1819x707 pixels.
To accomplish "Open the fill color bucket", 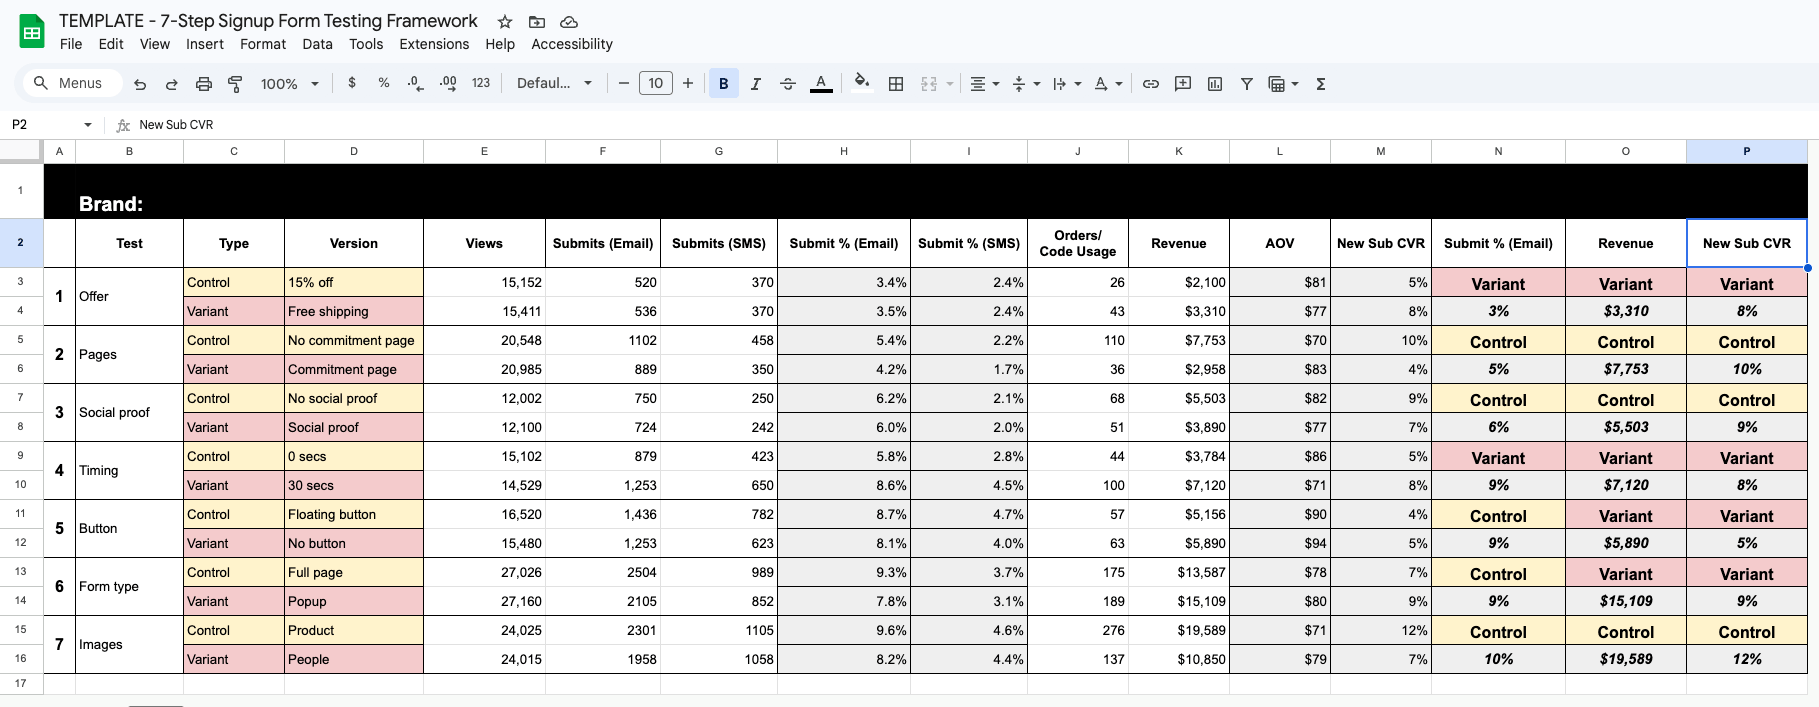I will tap(861, 83).
